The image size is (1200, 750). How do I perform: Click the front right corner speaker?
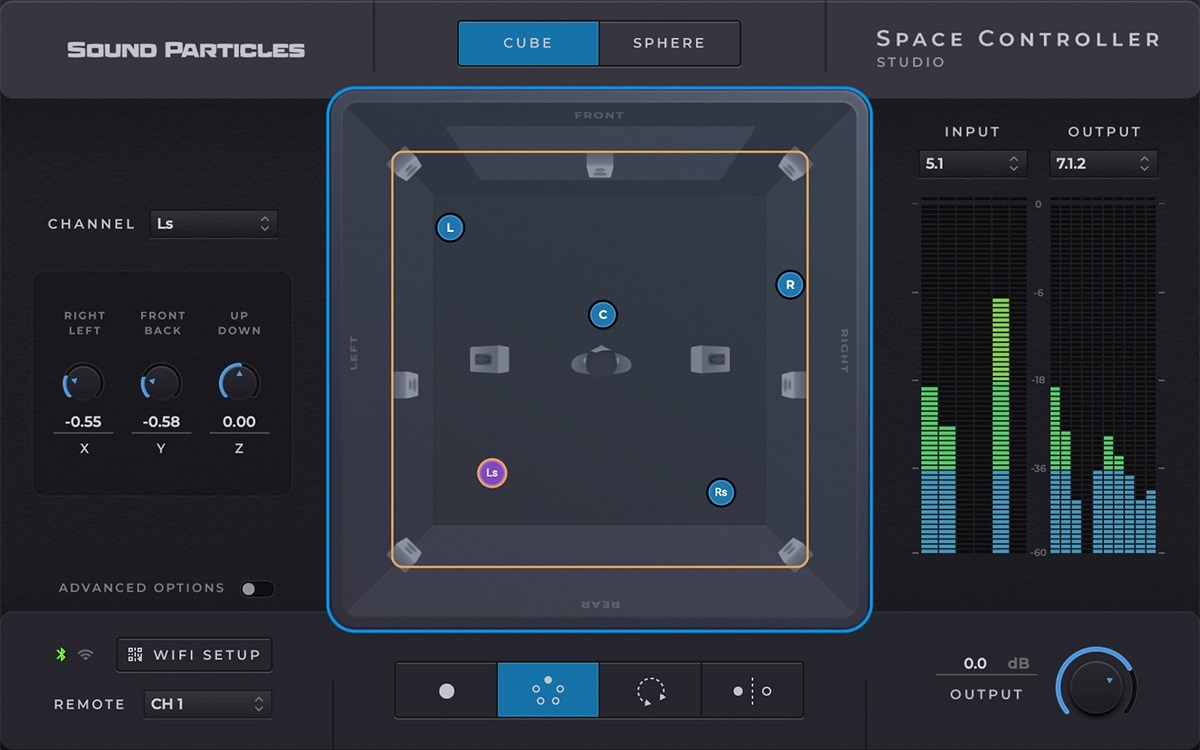793,164
